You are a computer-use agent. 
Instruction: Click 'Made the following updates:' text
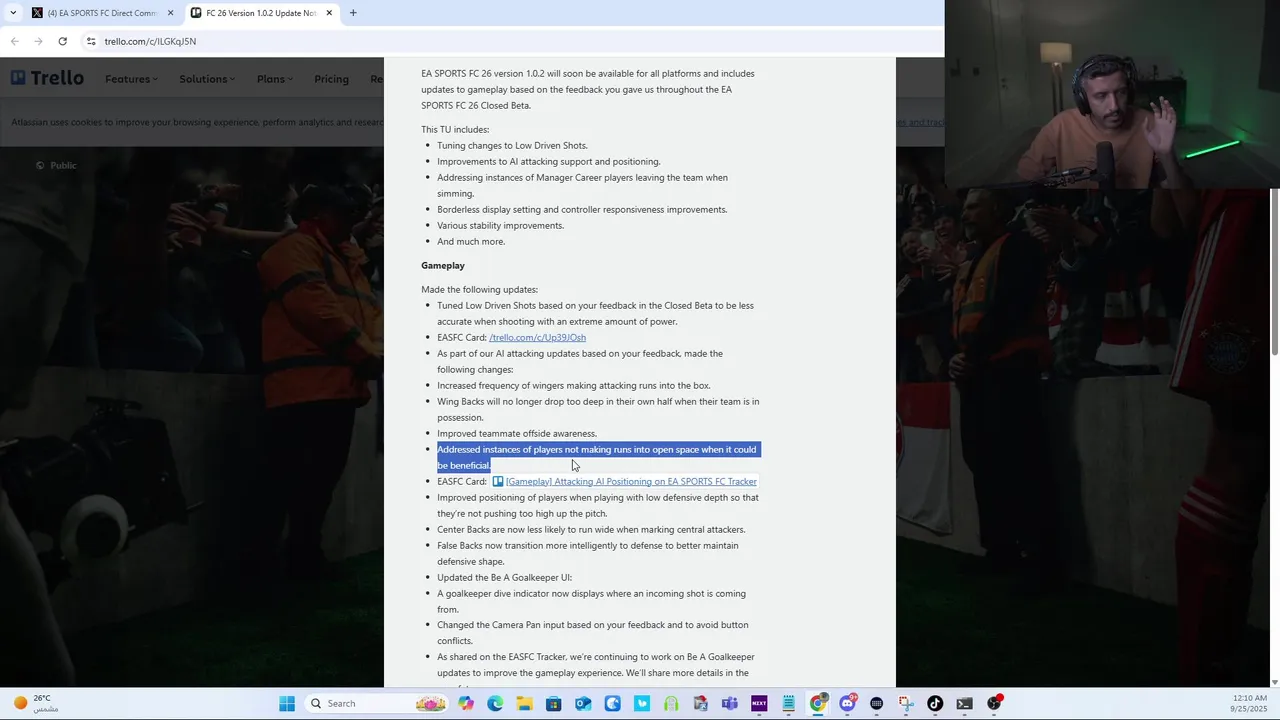tap(479, 289)
